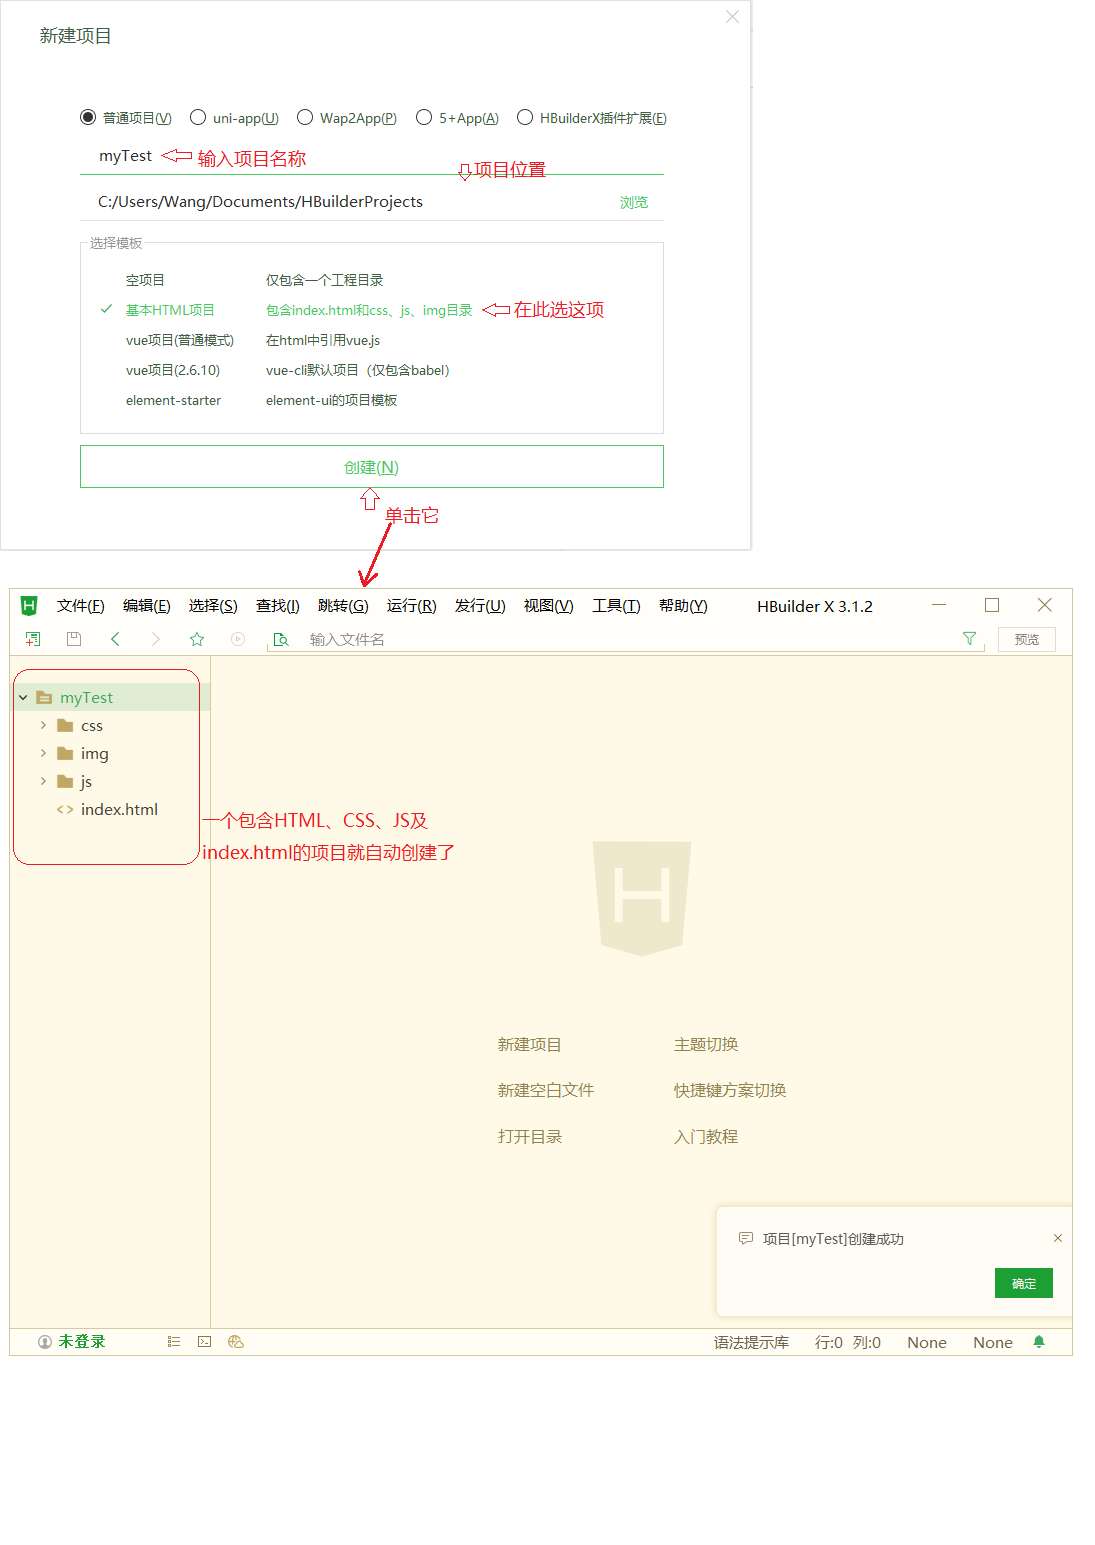Click the myTest project folder icon
The width and height of the screenshot is (1095, 1545).
pyautogui.click(x=44, y=697)
